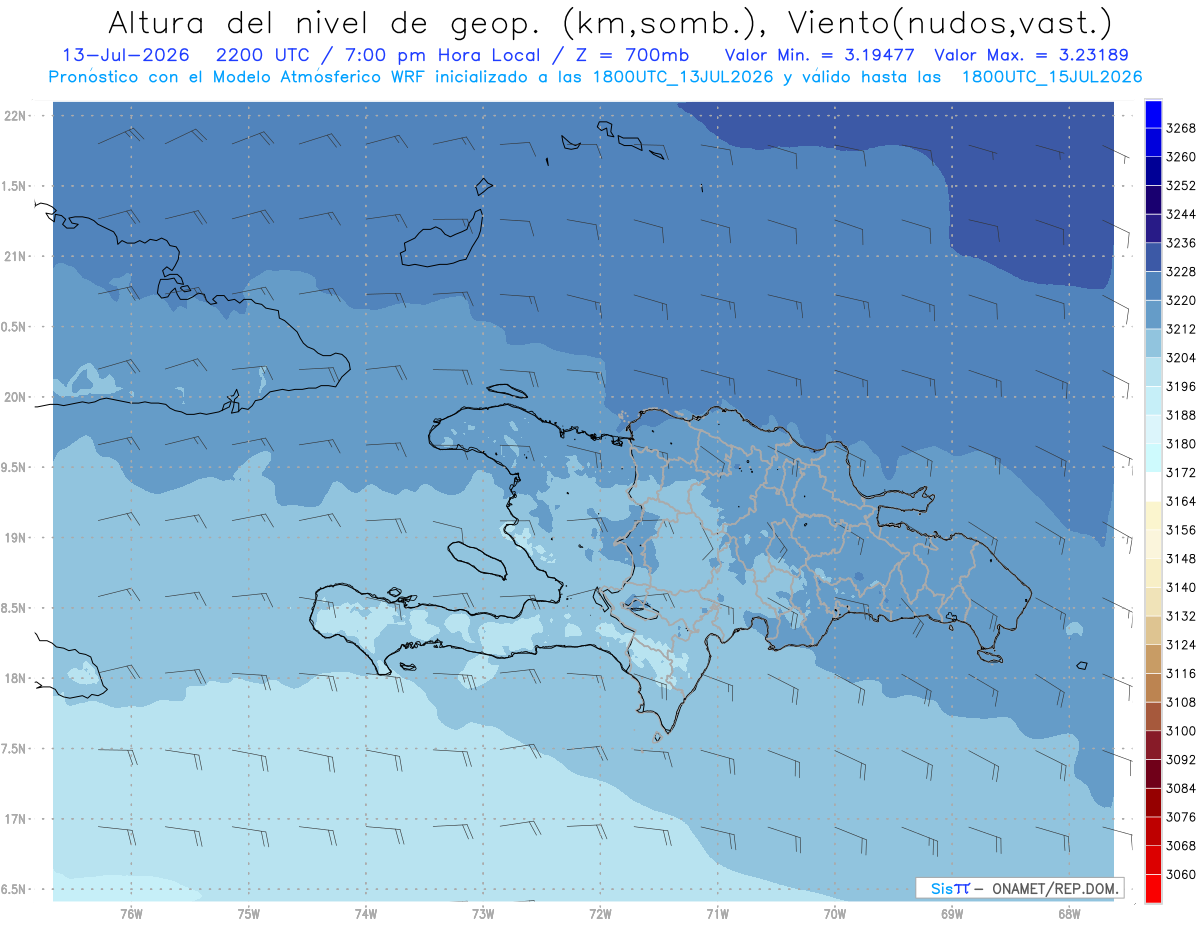Image resolution: width=1200 pixels, height=927 pixels.
Task: Click the colorbar value '3236'
Action: coord(1181,243)
